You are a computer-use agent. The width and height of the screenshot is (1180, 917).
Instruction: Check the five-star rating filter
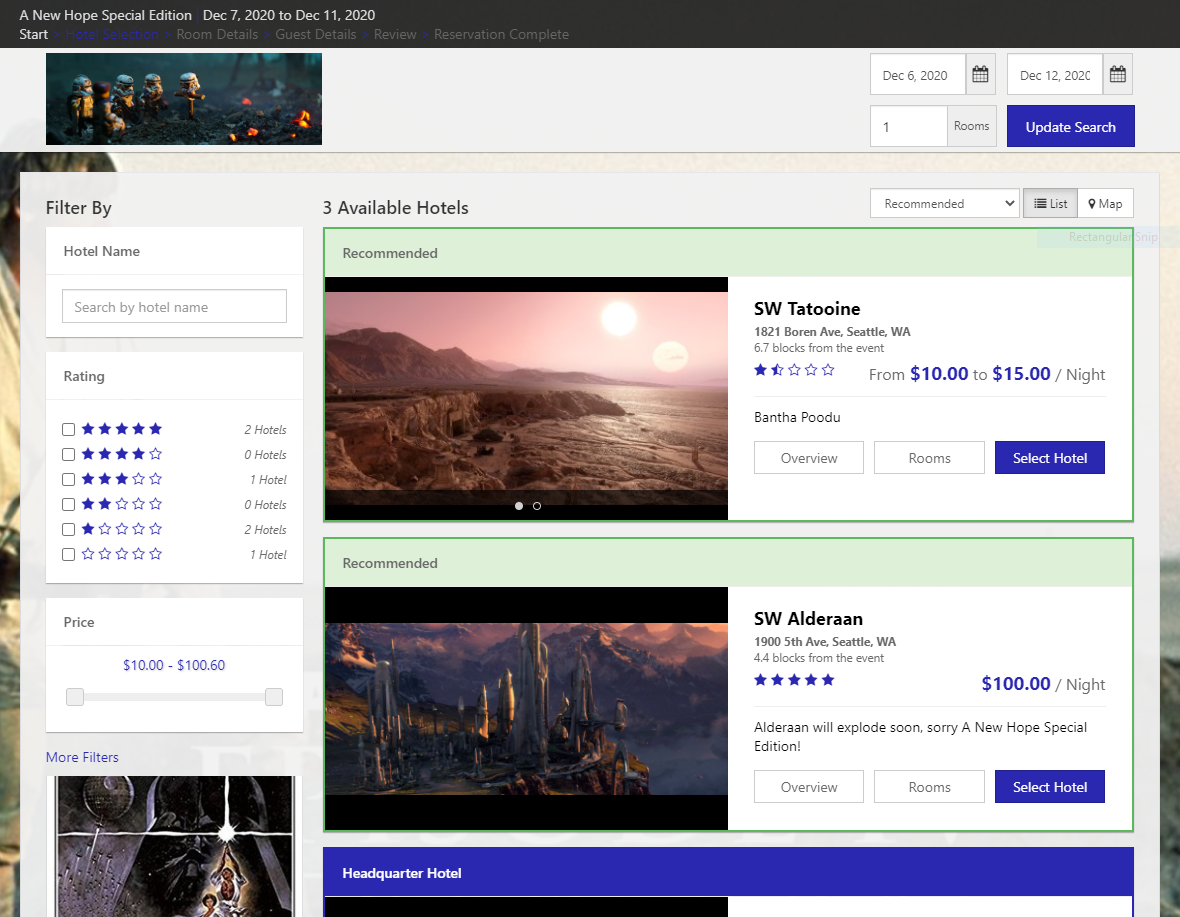[x=68, y=430]
